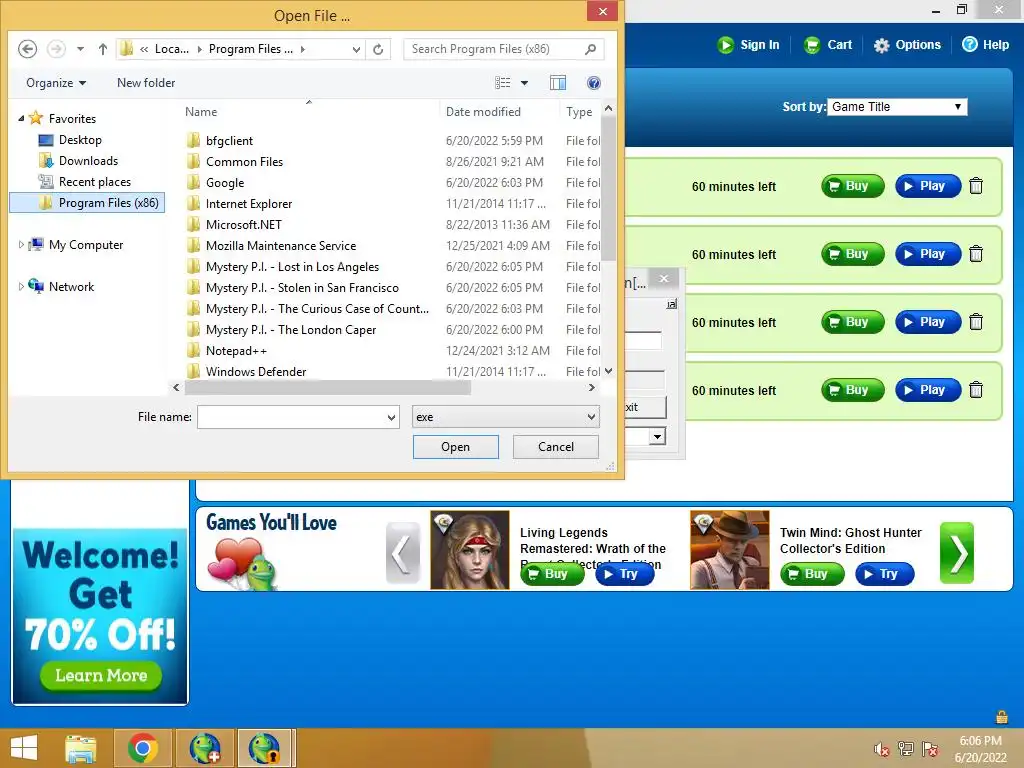
Task: Switch to the Big Fish Games taskbar app
Action: [x=264, y=748]
